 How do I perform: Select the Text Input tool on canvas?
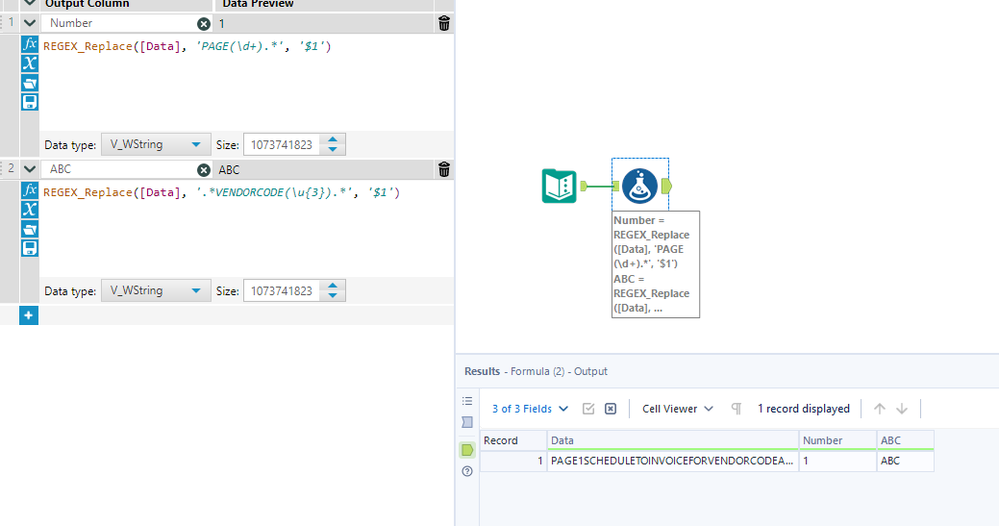pos(559,186)
